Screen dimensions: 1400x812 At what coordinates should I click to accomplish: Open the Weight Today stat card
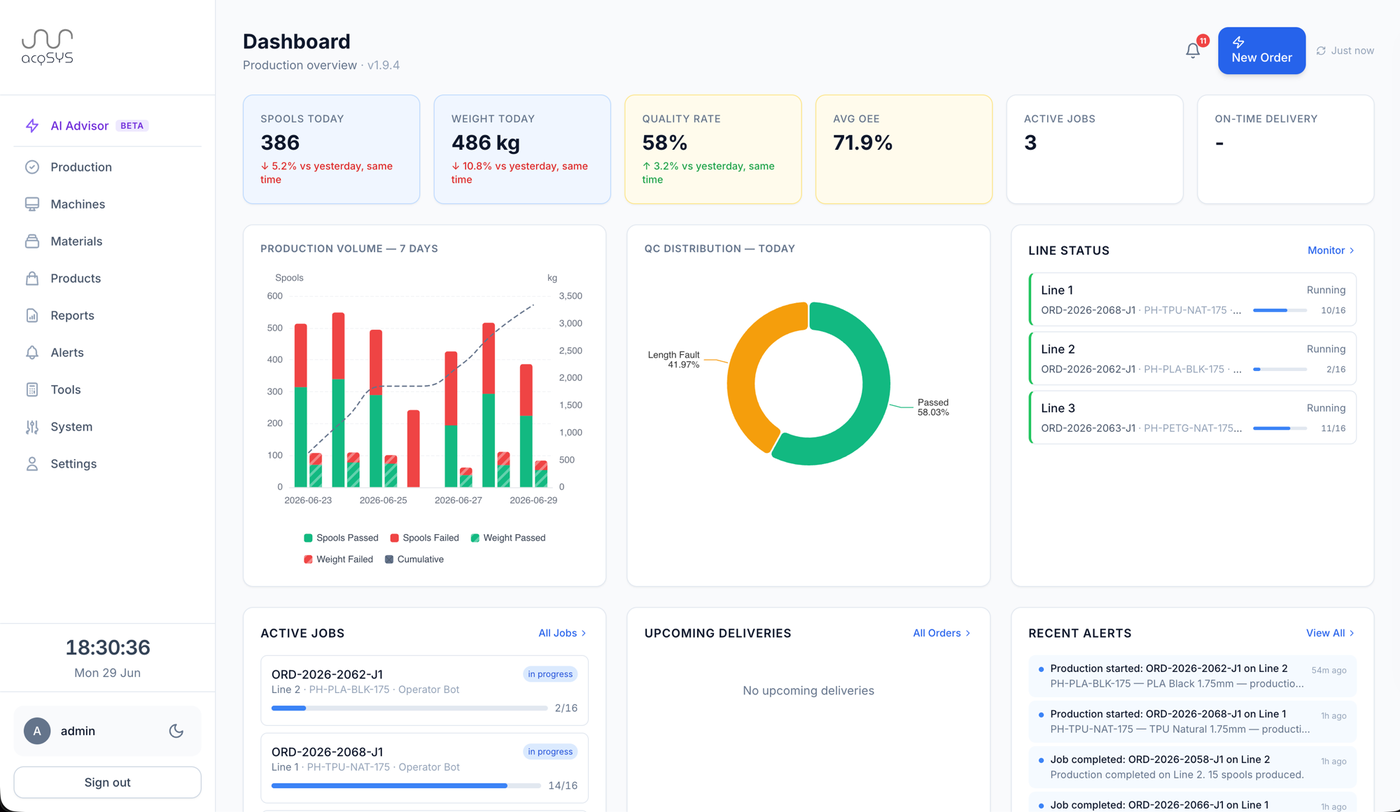(522, 150)
